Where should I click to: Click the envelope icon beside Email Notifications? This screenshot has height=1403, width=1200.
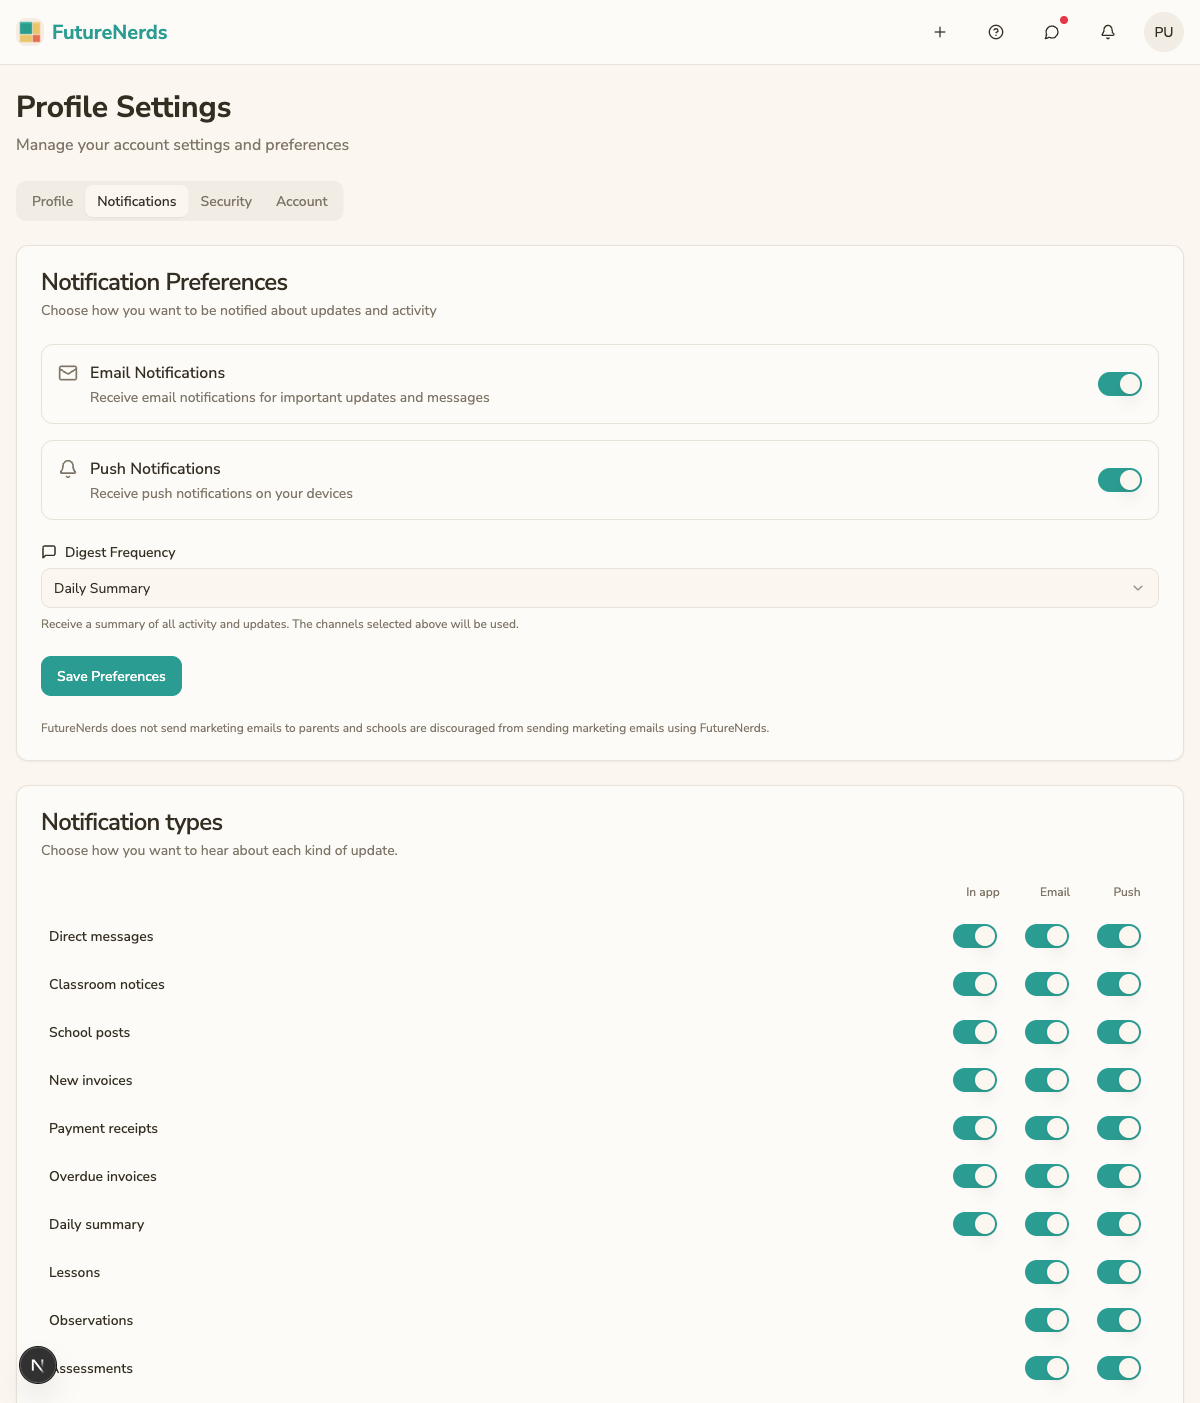coord(68,373)
